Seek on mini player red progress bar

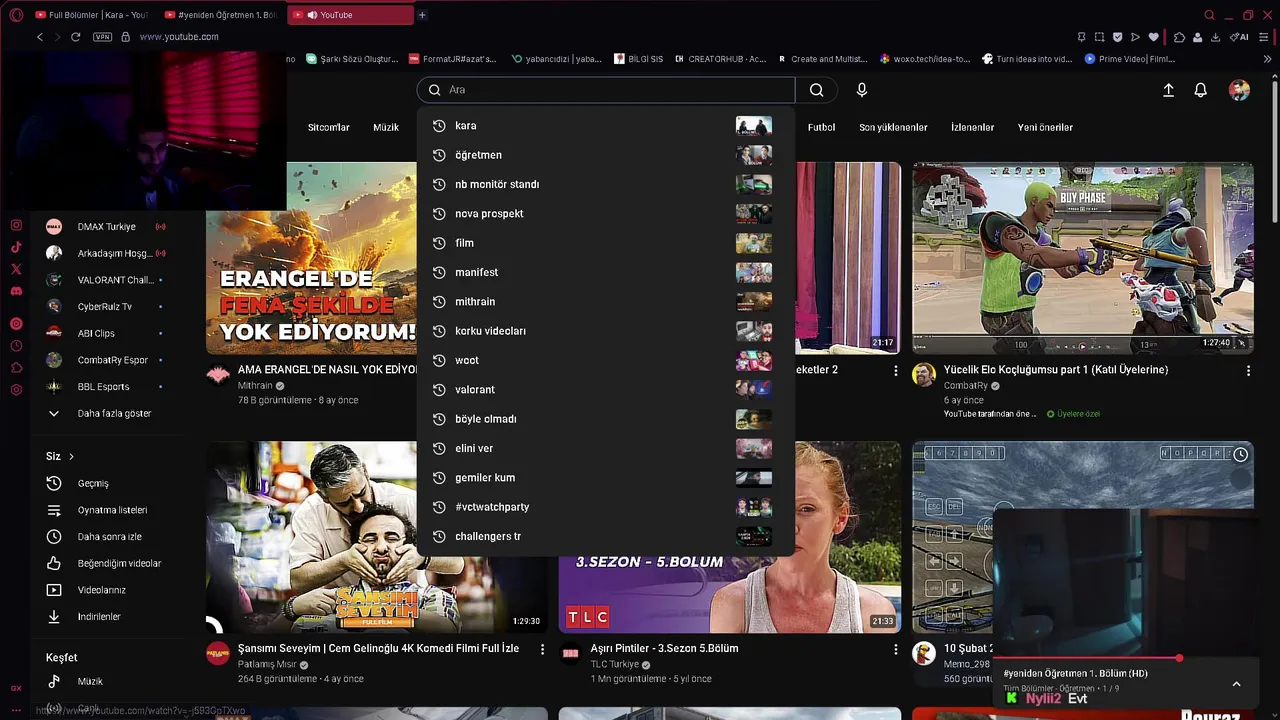point(1127,658)
